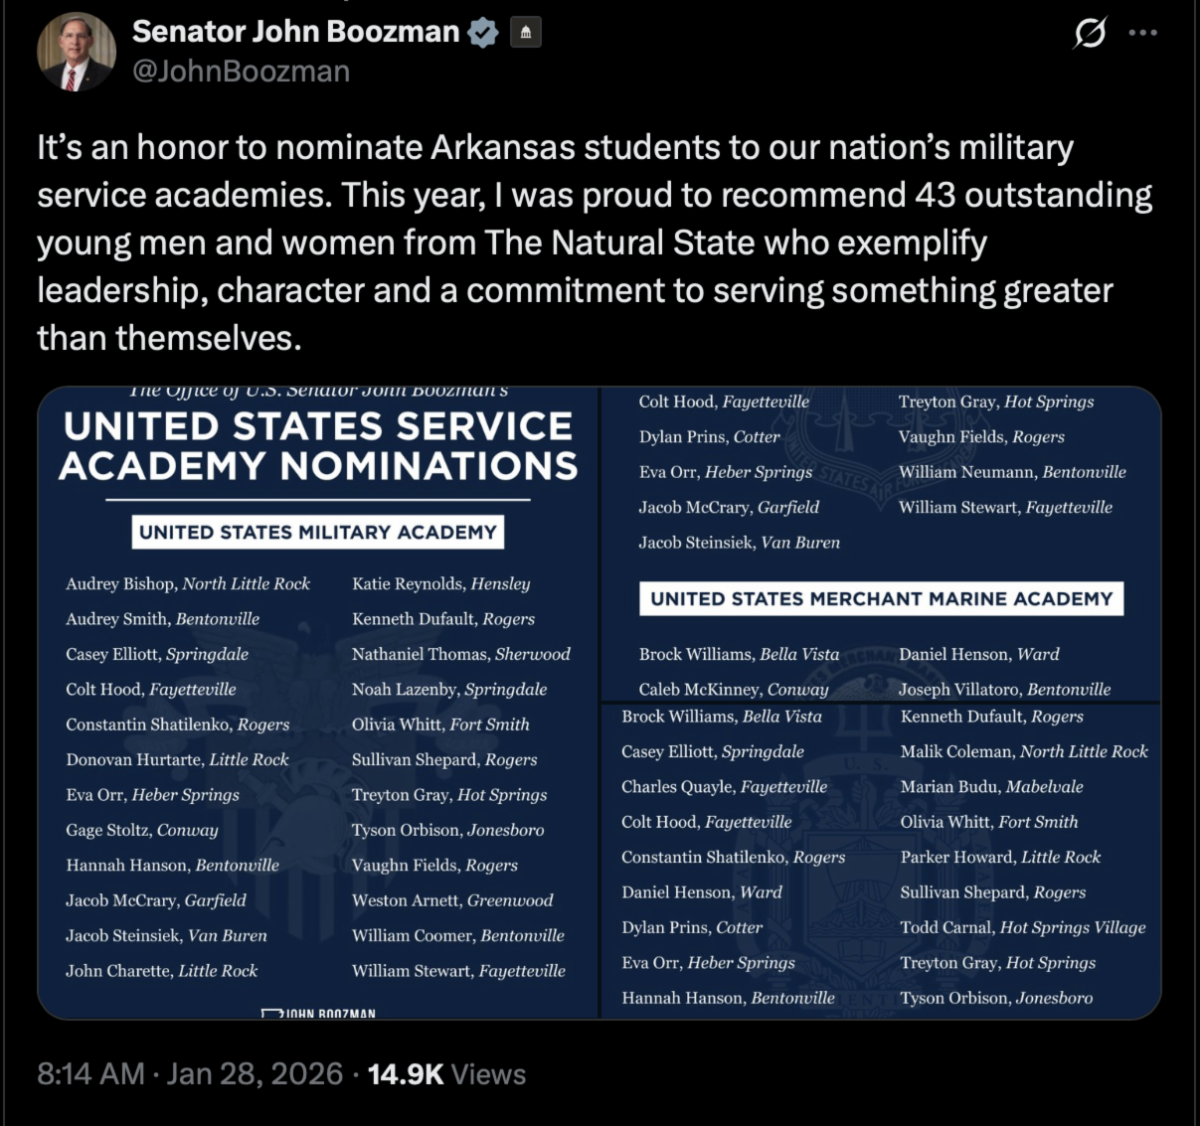
Task: Open the @JohnBoozman handle link
Action: [241, 72]
